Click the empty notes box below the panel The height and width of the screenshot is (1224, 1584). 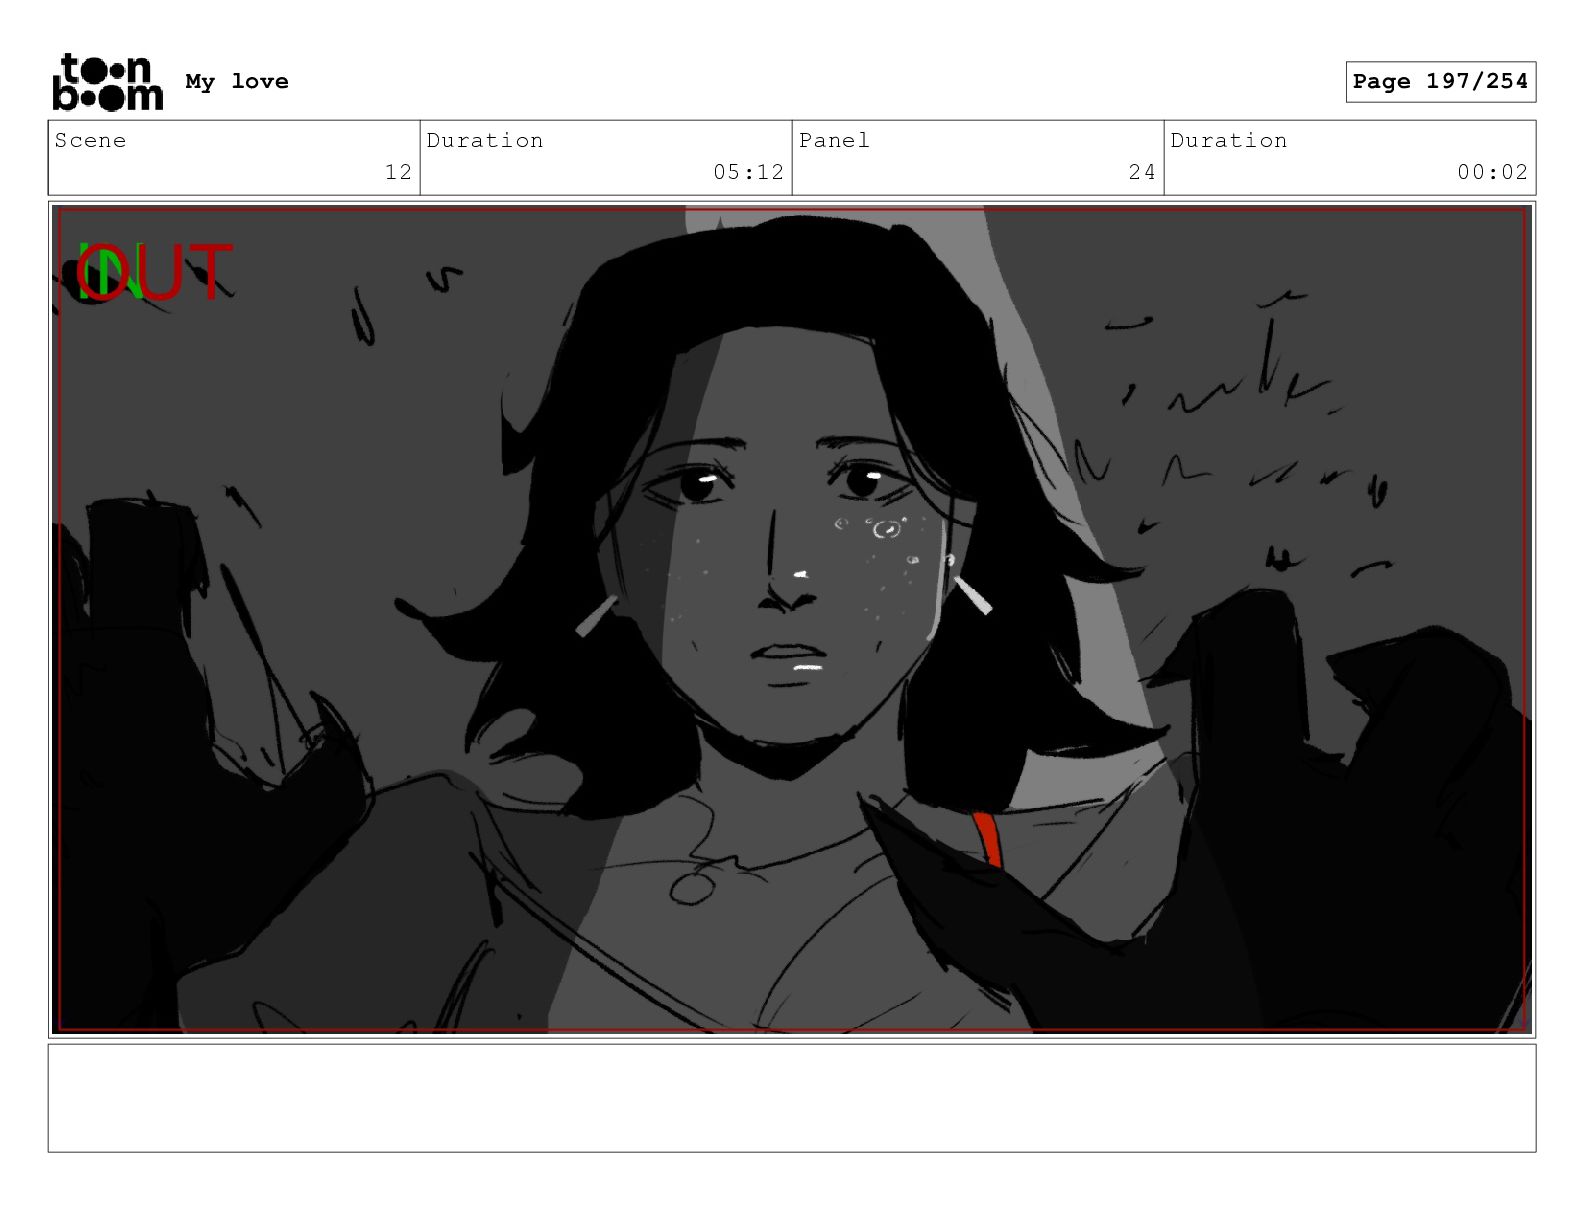point(792,1098)
